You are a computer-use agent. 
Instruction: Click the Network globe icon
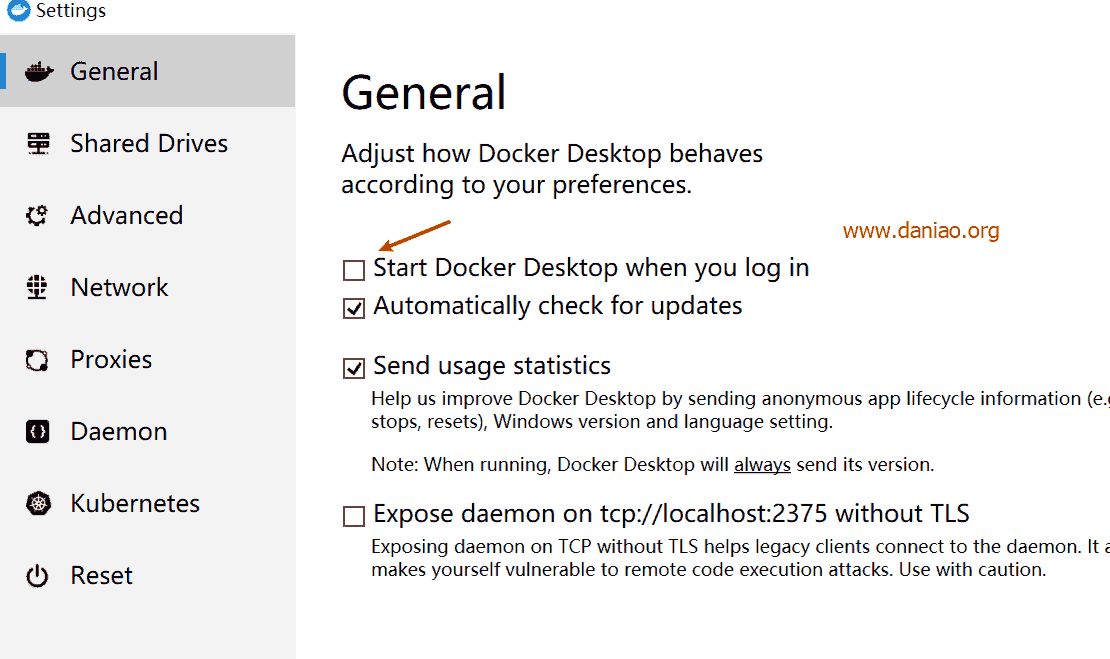(x=37, y=287)
